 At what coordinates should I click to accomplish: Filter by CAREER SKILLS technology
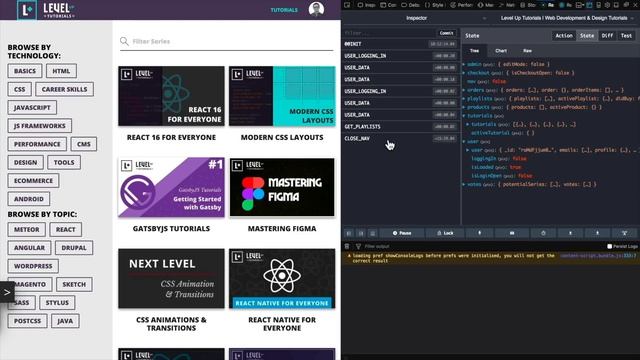pyautogui.click(x=64, y=89)
